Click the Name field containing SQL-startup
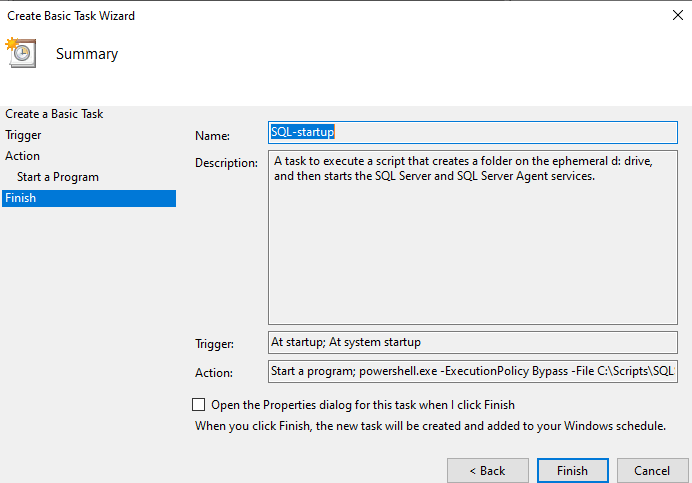692x483 pixels. coord(473,132)
